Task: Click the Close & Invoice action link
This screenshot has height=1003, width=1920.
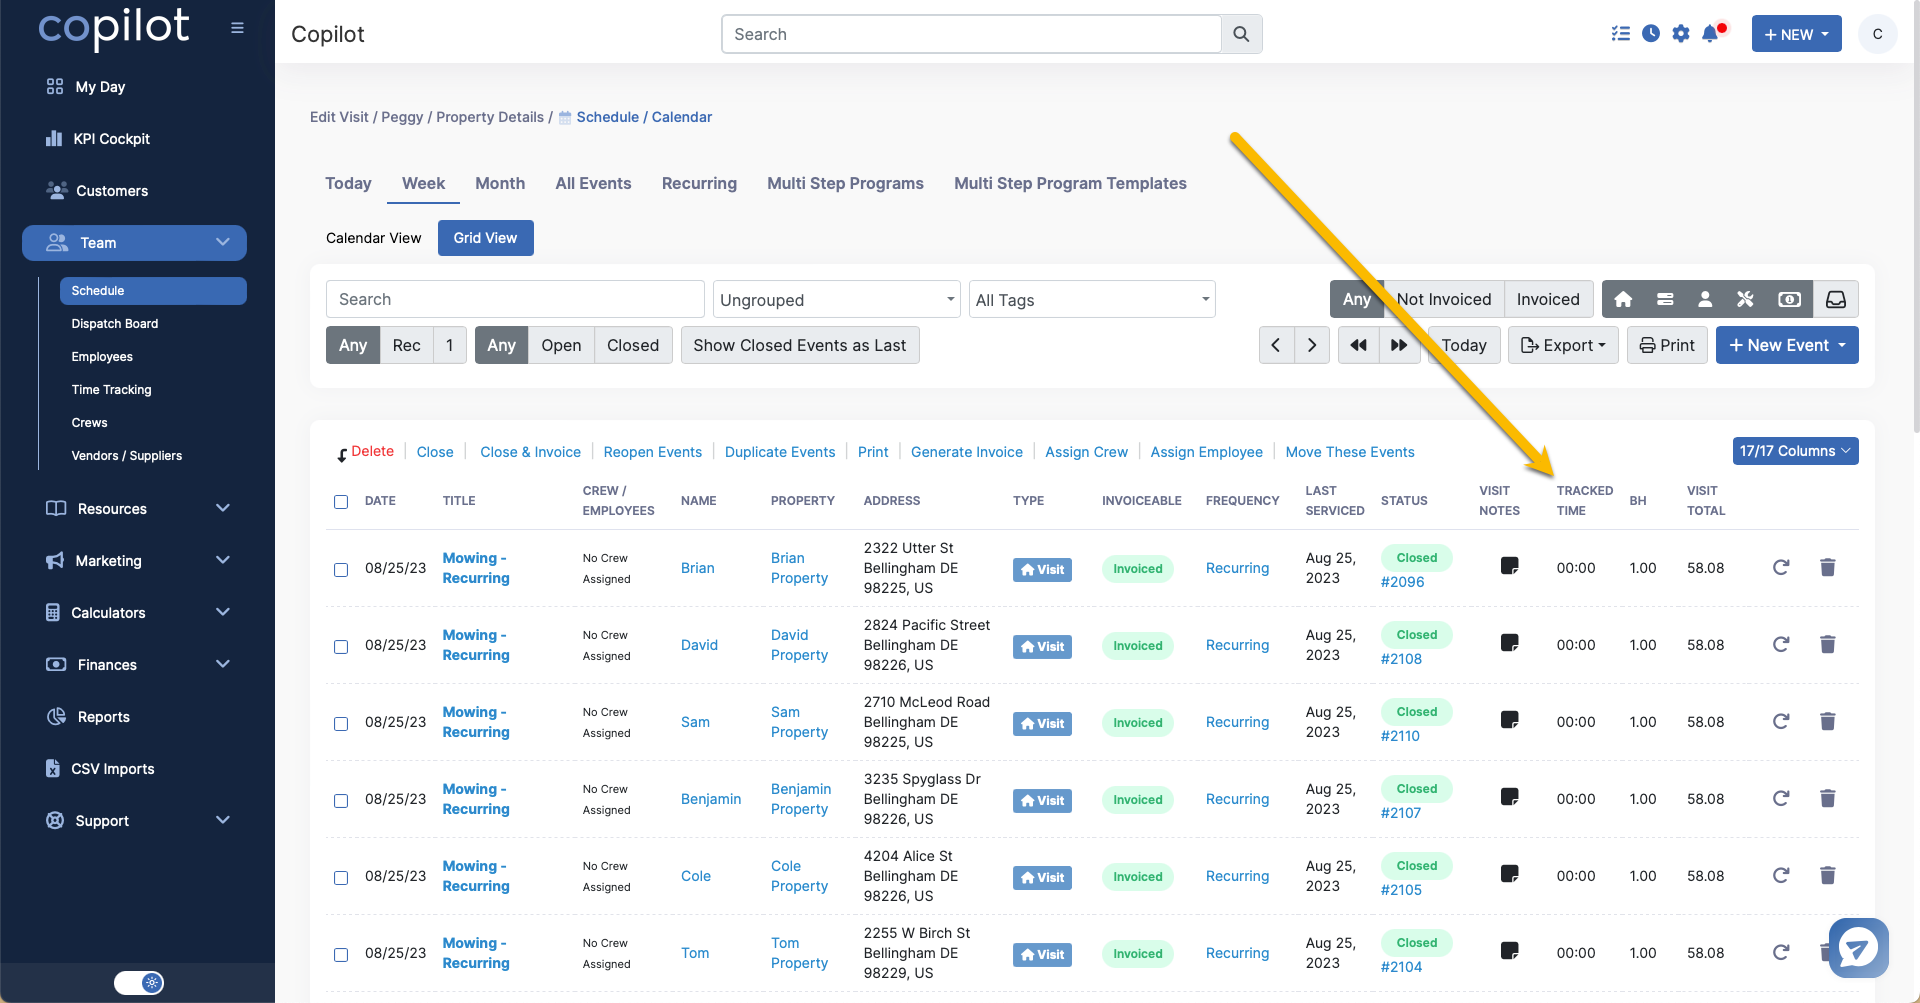Action: 530,452
